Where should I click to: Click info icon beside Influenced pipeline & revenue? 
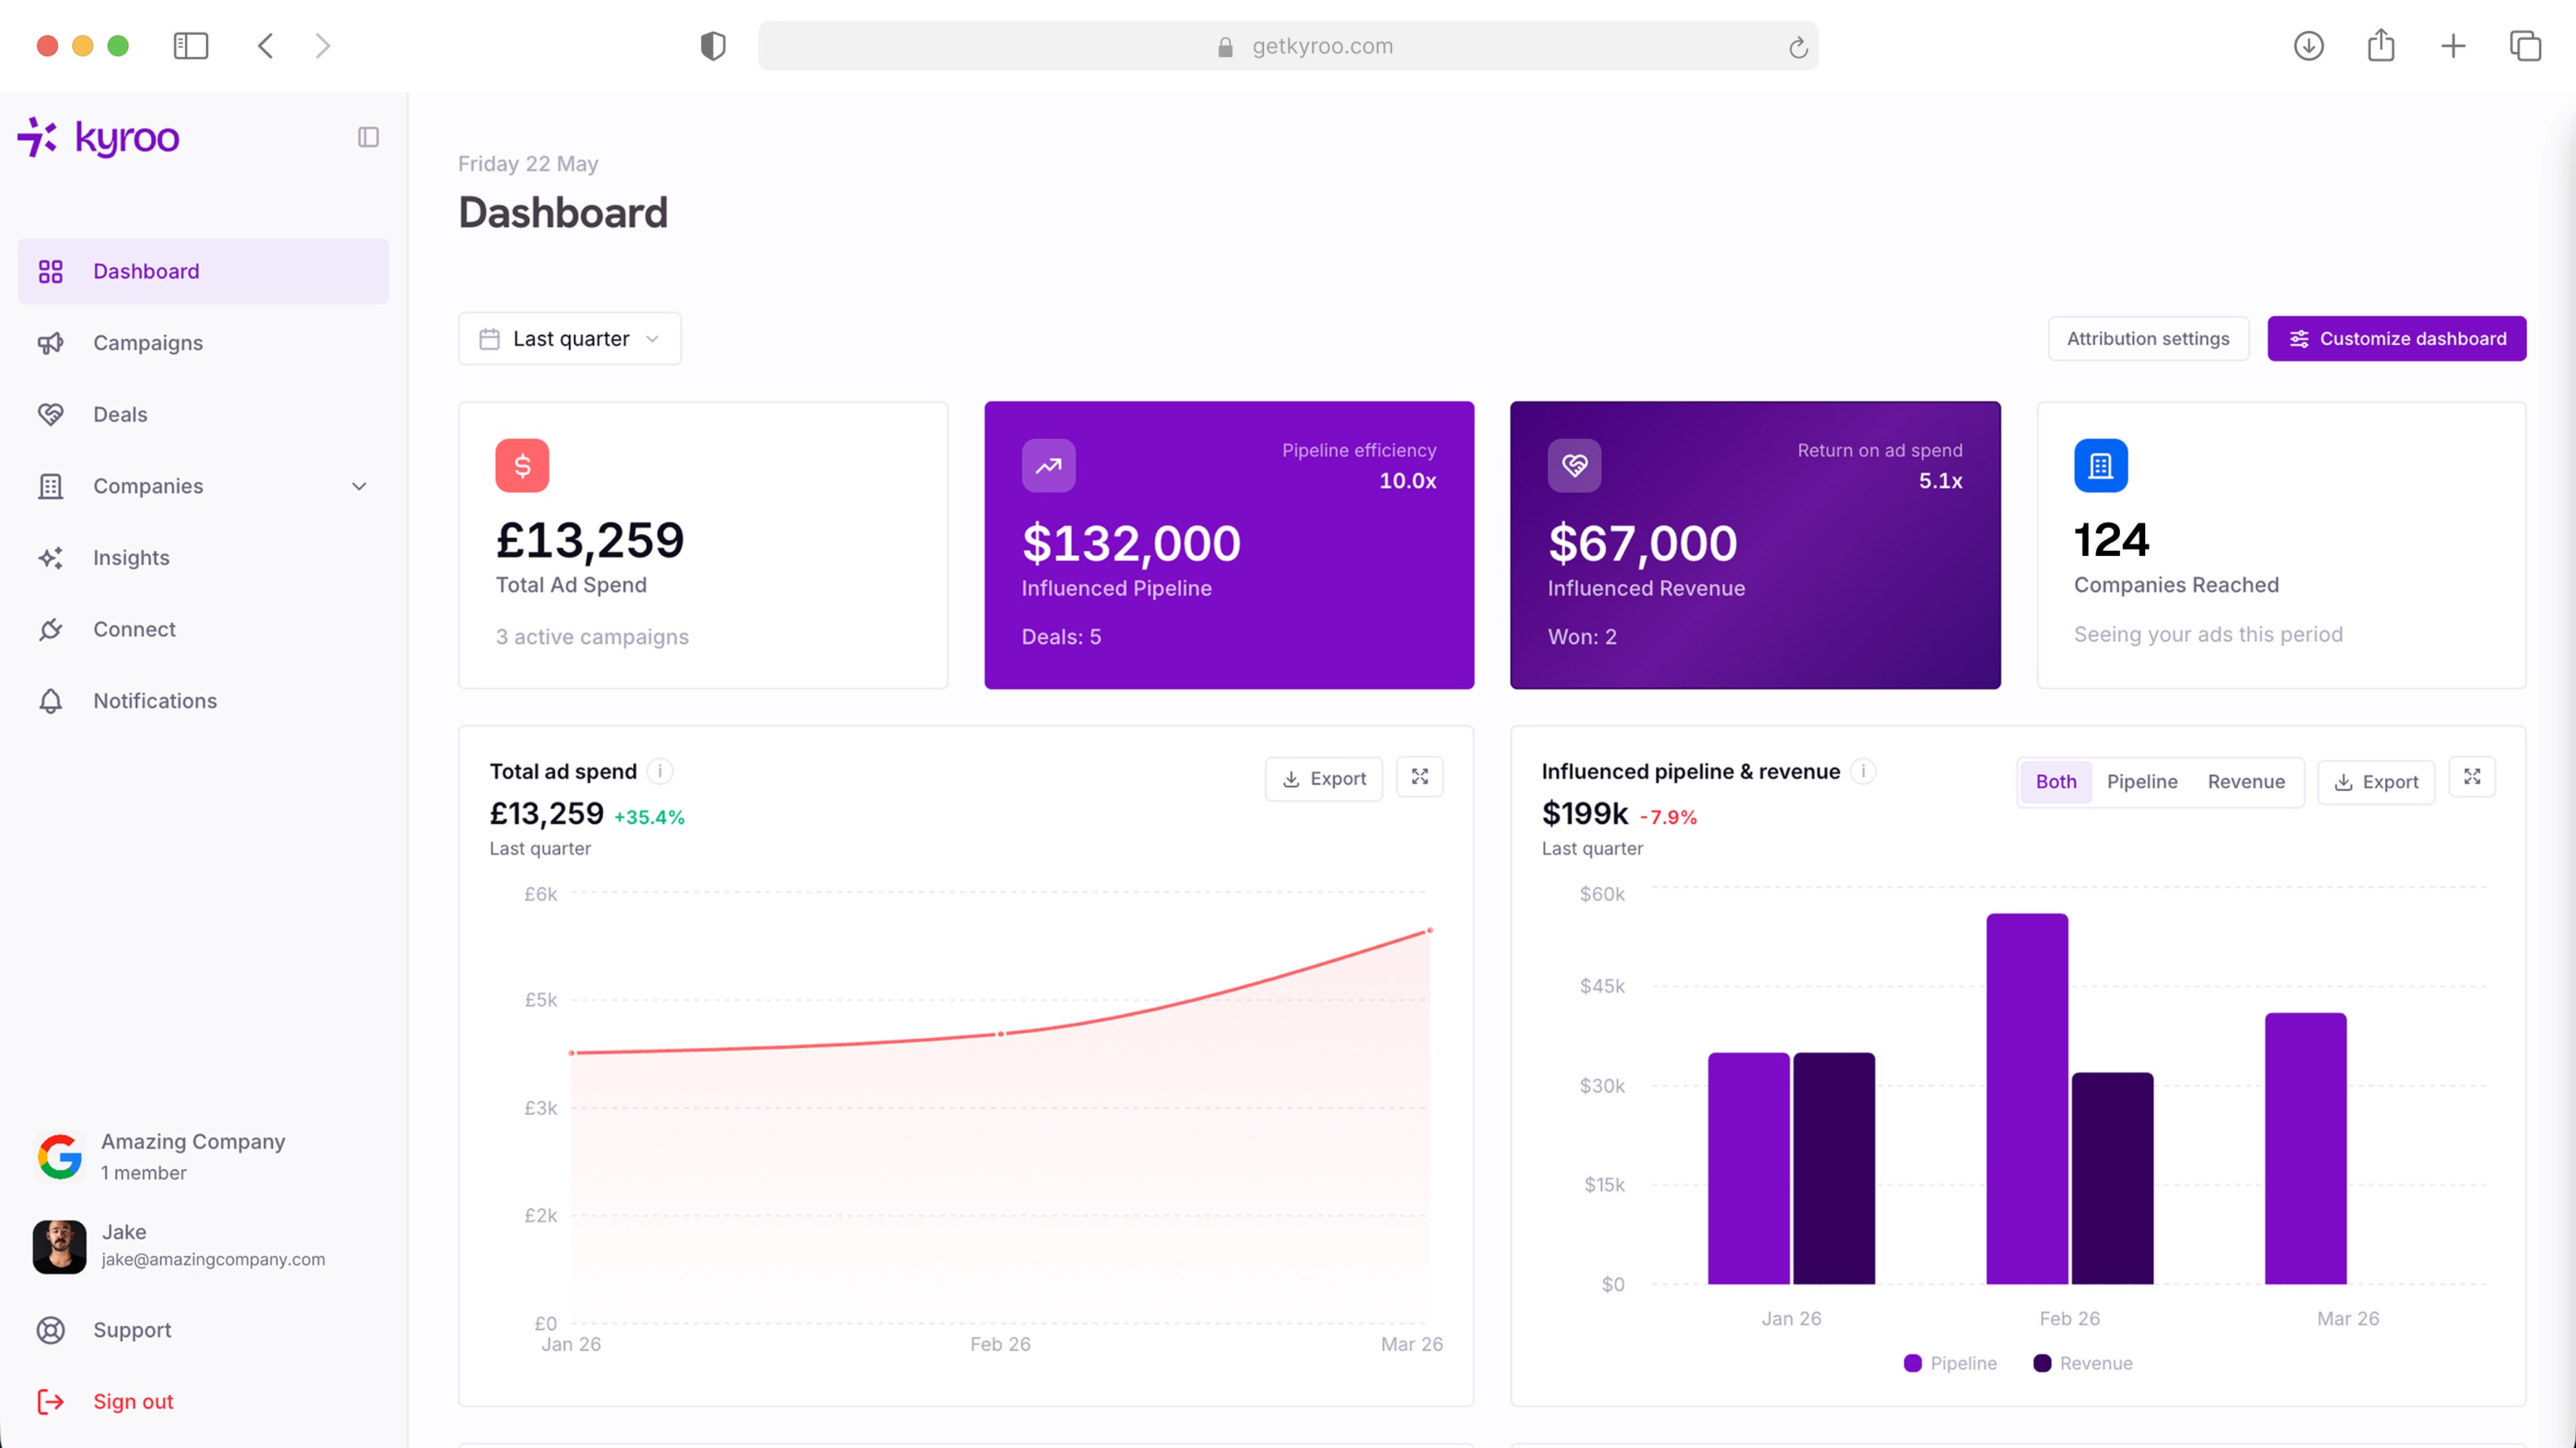pos(1863,771)
